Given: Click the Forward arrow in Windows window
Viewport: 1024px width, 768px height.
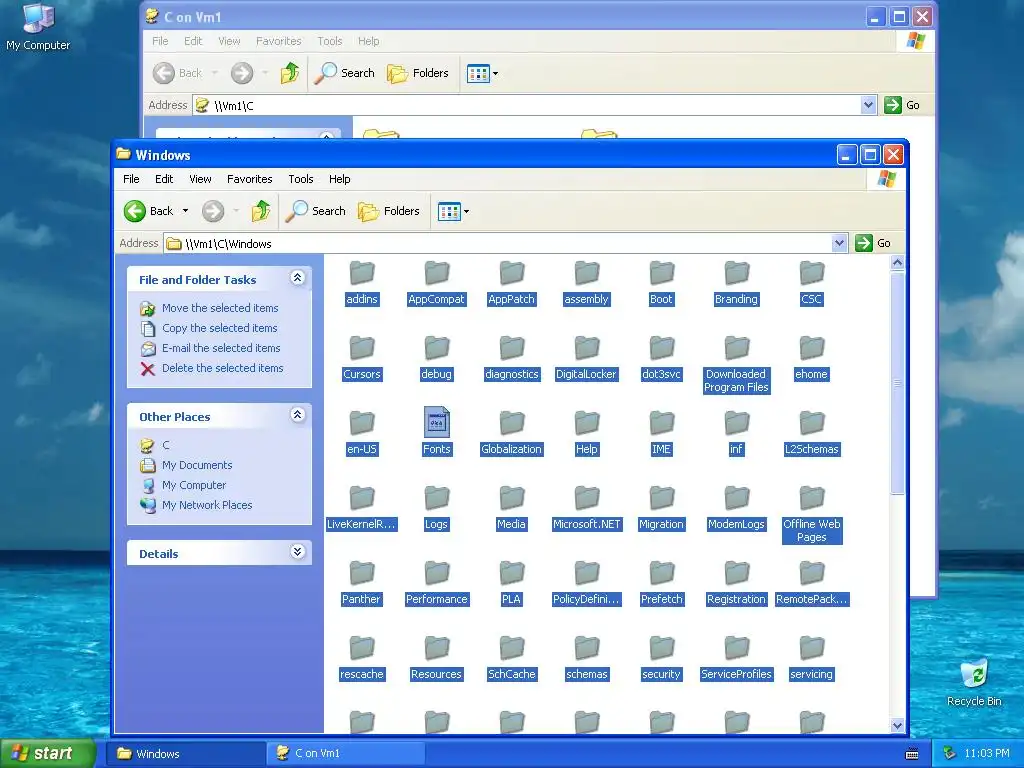Looking at the screenshot, I should (213, 211).
